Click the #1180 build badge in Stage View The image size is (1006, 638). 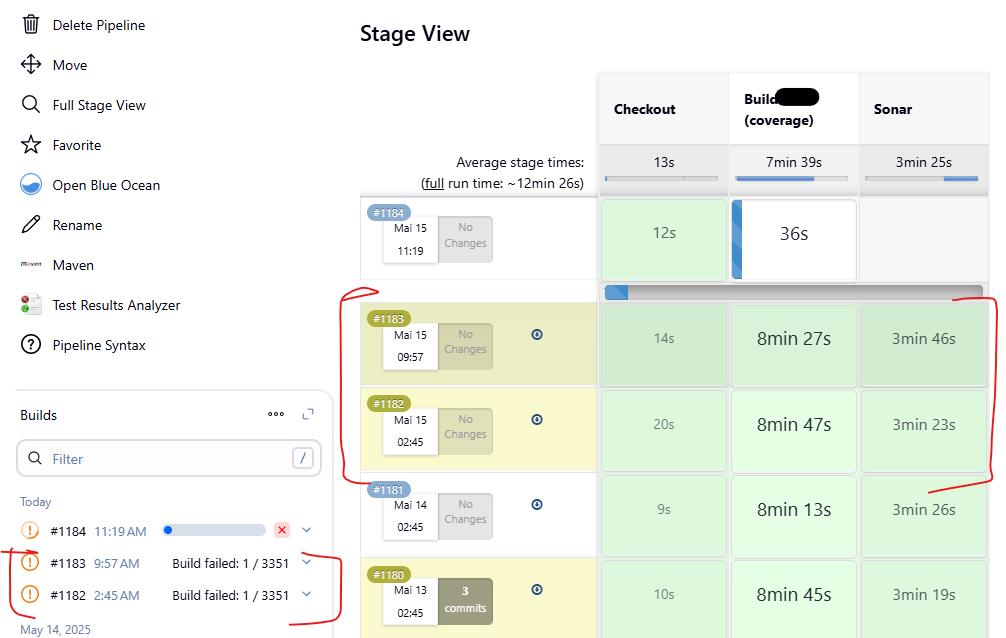click(388, 574)
